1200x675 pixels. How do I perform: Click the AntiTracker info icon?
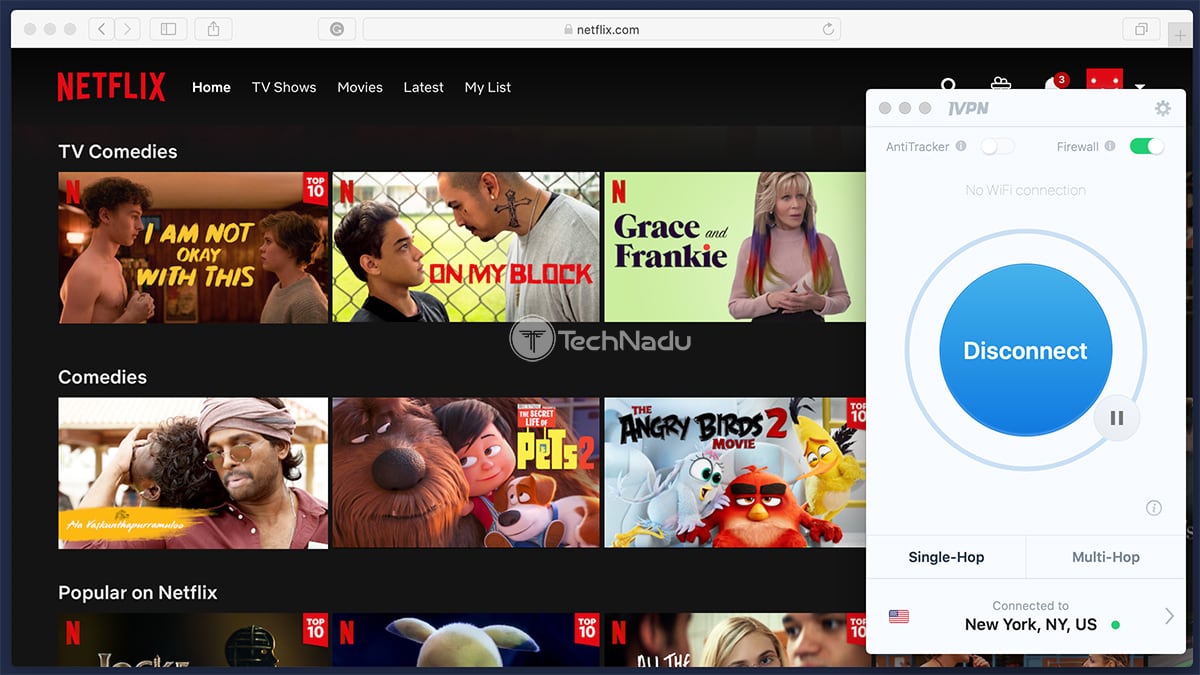(961, 146)
